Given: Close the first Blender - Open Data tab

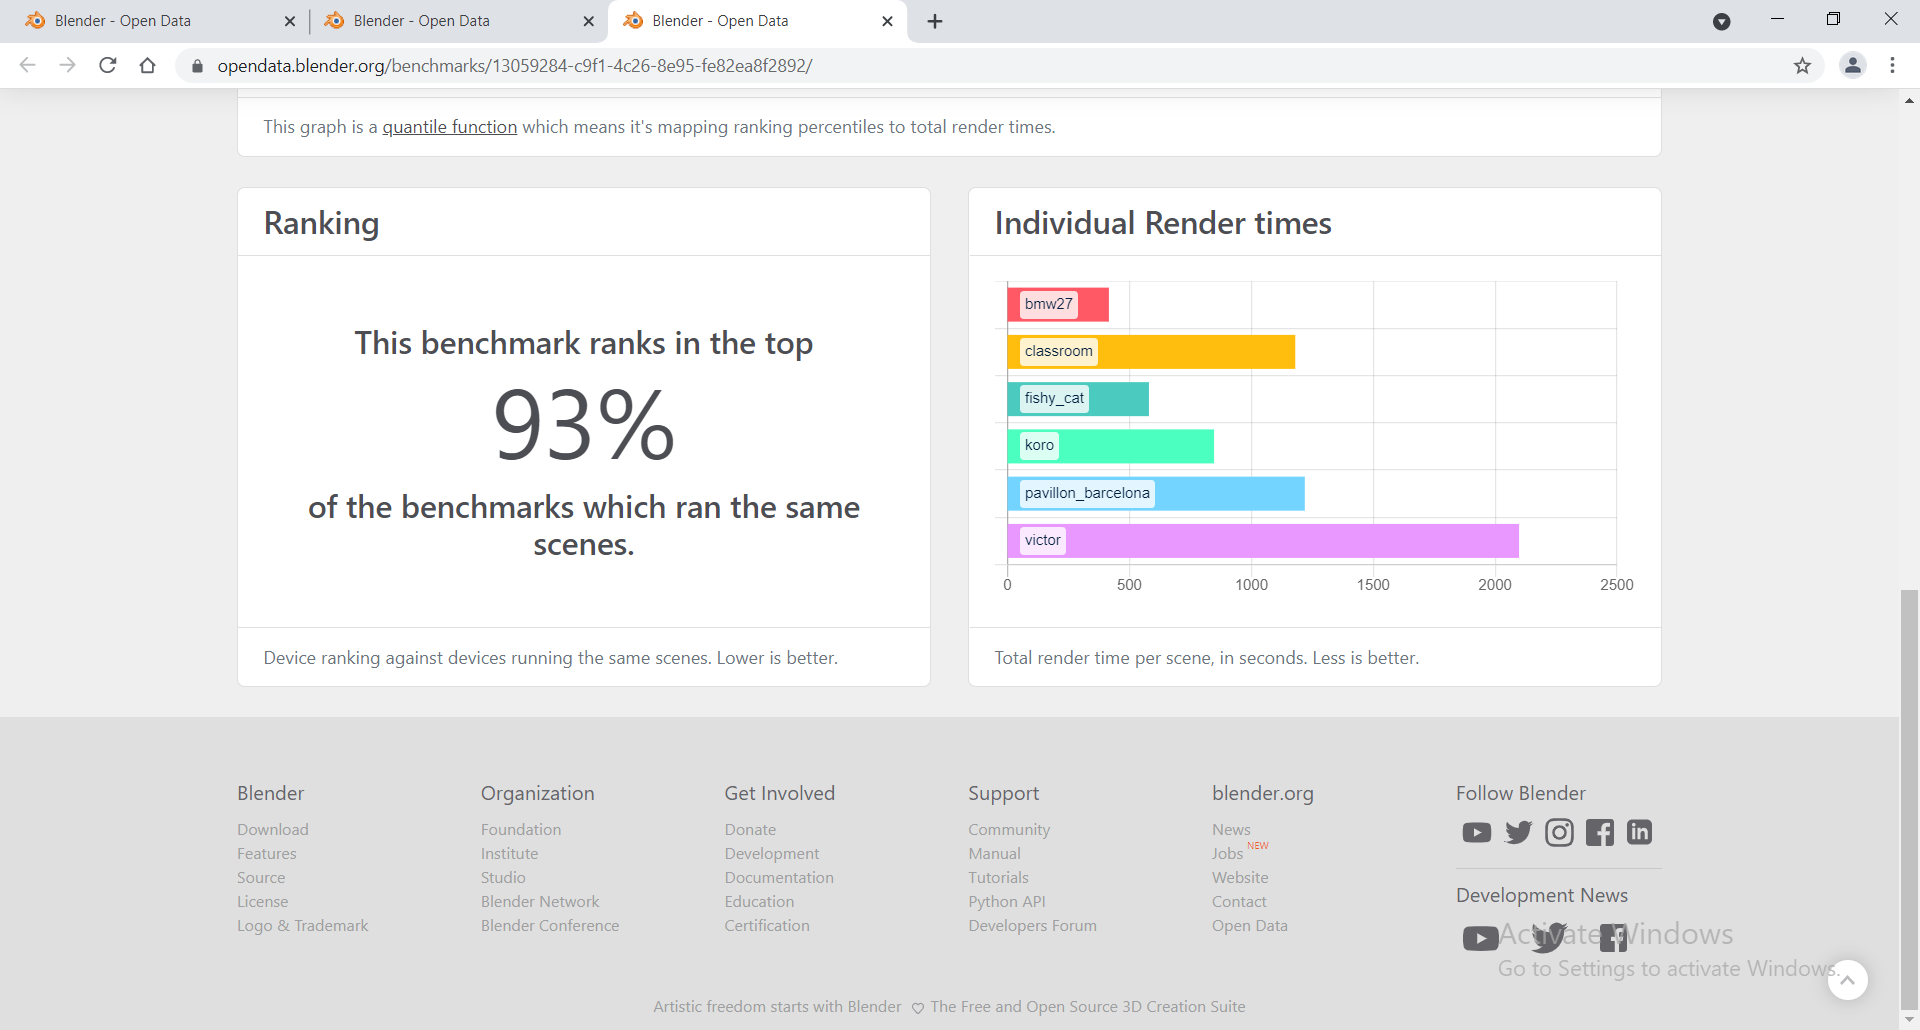Looking at the screenshot, I should tap(290, 21).
